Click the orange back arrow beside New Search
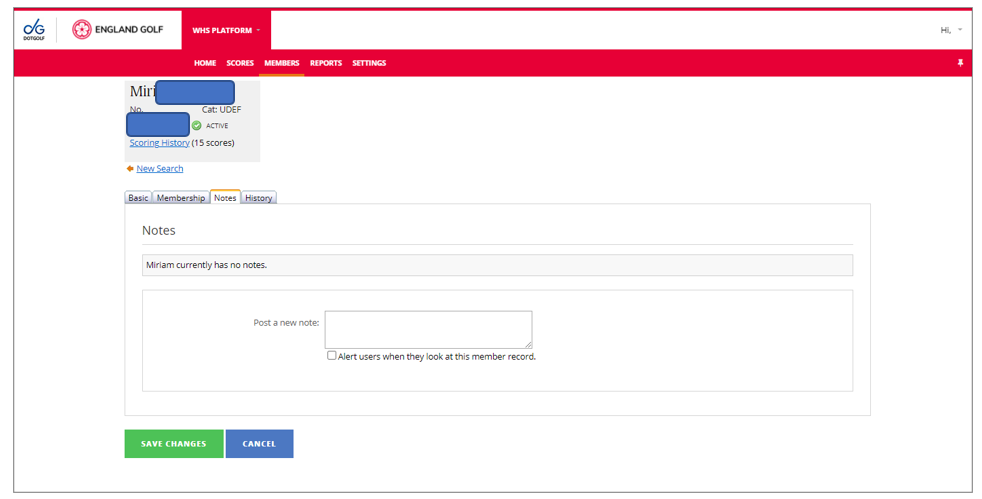The height and width of the screenshot is (499, 982). (130, 168)
